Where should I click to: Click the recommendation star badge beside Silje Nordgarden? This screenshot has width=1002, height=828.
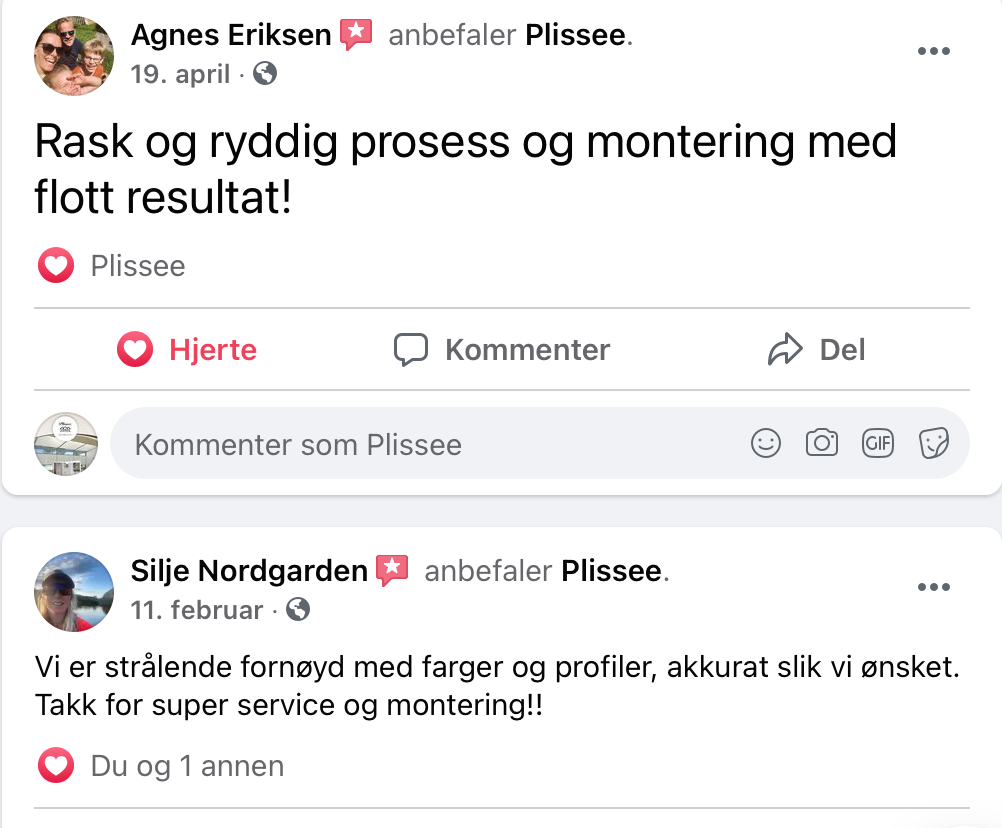tap(392, 571)
